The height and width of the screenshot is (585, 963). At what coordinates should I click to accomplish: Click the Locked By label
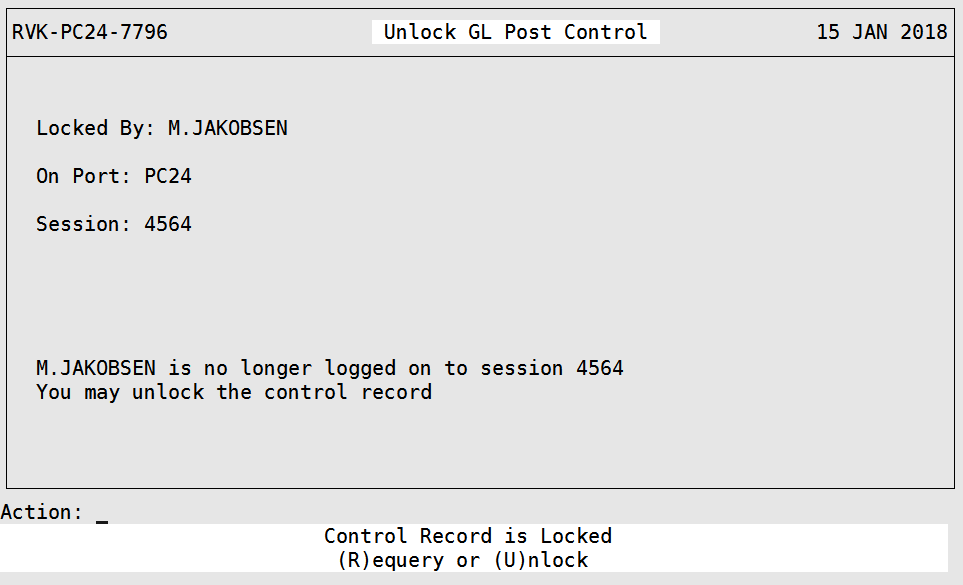[95, 128]
